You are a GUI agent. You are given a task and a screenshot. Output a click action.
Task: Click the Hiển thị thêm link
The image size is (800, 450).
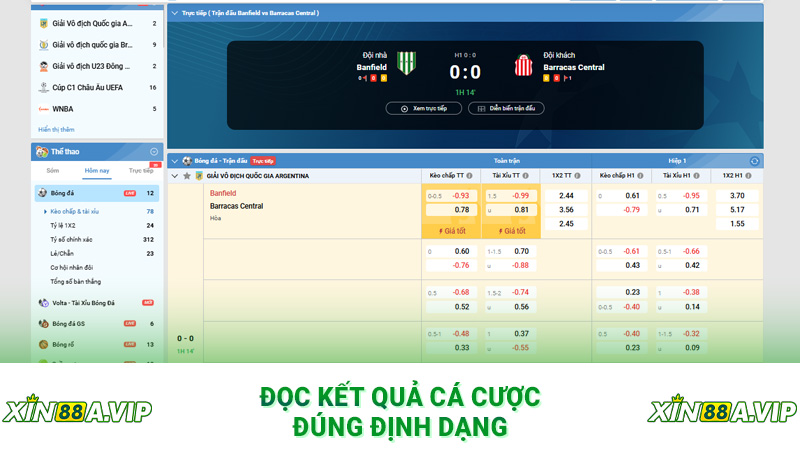[x=57, y=129]
